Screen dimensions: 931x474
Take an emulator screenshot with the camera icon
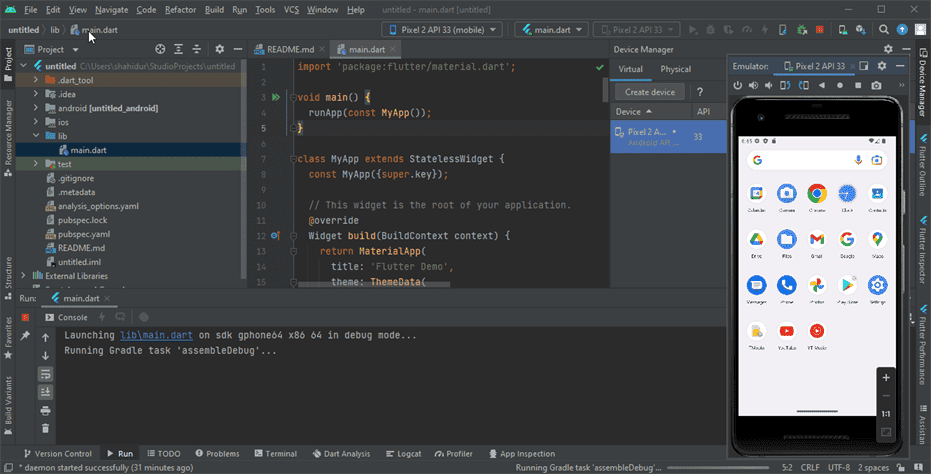pyautogui.click(x=876, y=86)
